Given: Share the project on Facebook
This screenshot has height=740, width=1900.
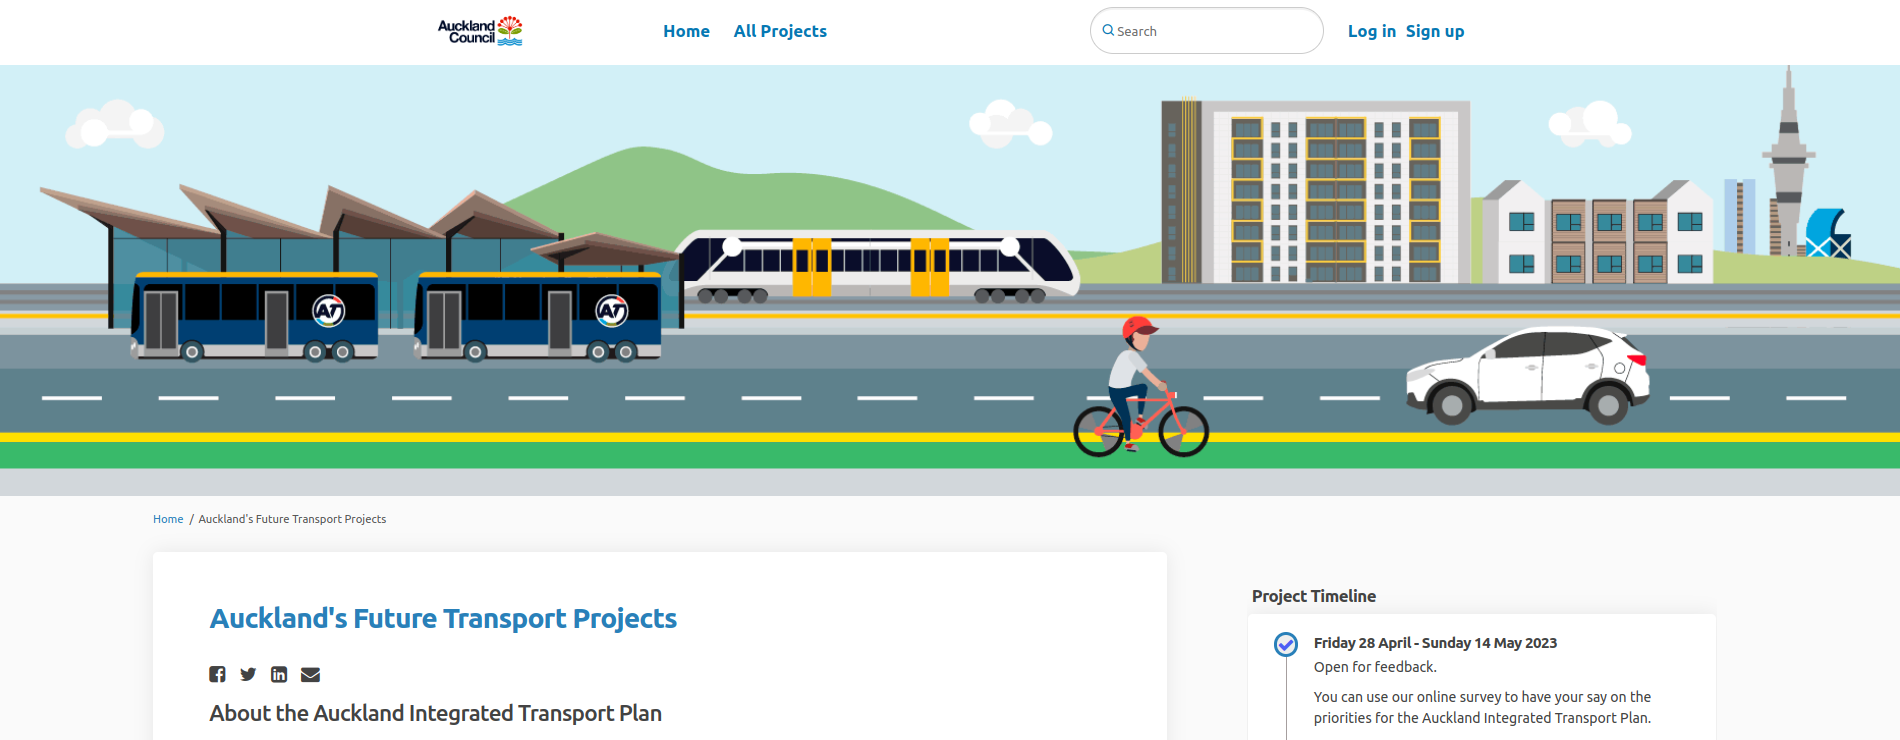Looking at the screenshot, I should tap(217, 674).
